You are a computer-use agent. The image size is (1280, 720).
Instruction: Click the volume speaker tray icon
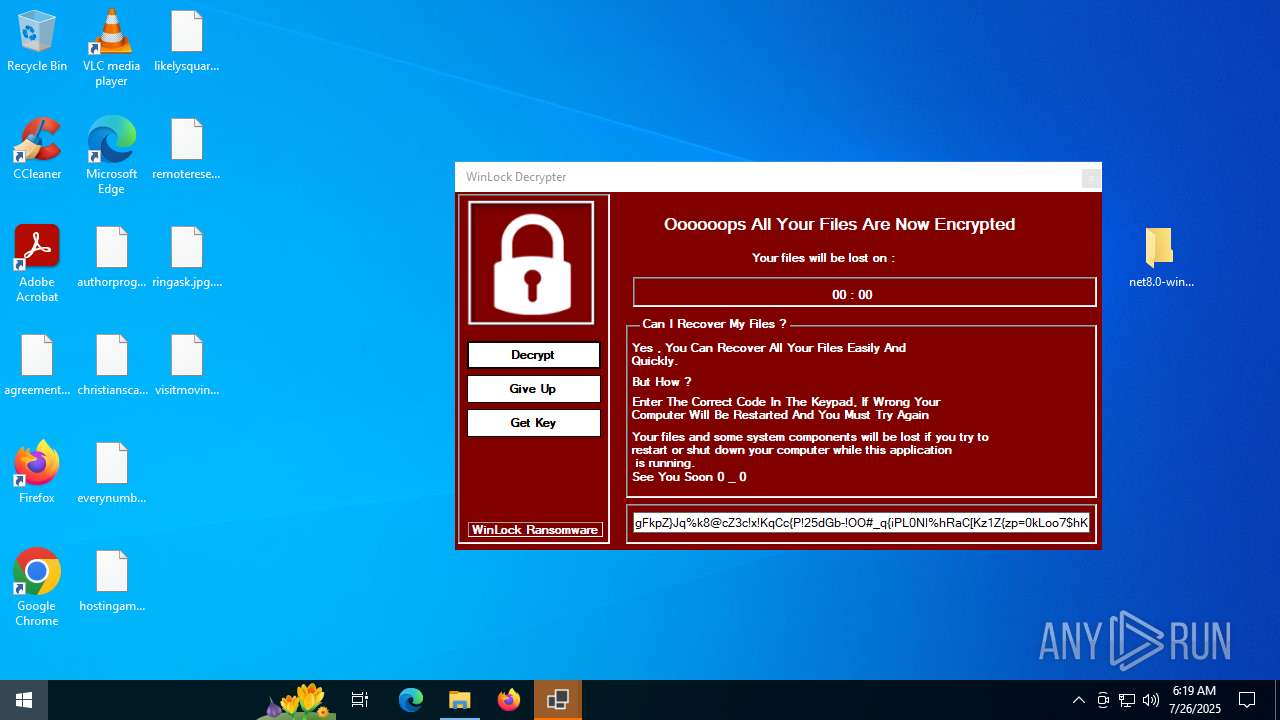pyautogui.click(x=1151, y=700)
